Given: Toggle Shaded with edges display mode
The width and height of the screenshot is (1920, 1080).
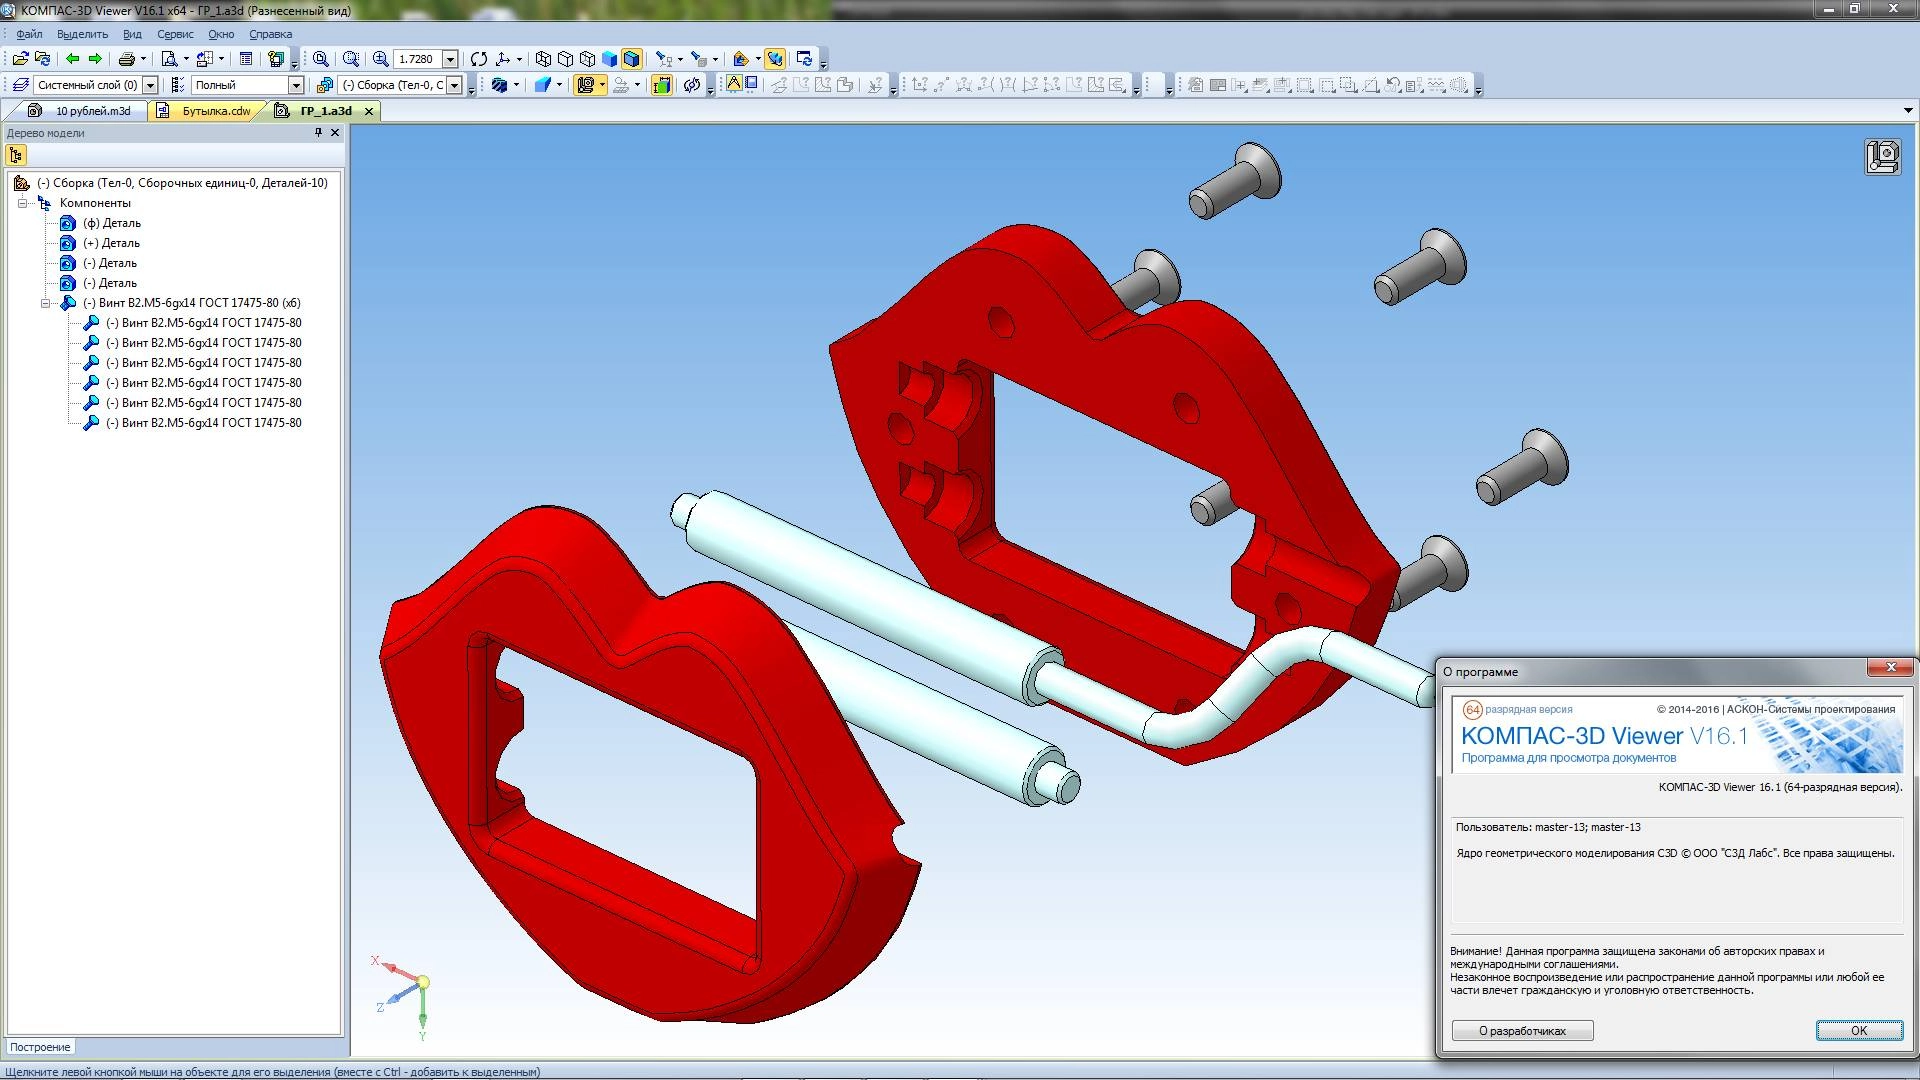Looking at the screenshot, I should pyautogui.click(x=631, y=59).
